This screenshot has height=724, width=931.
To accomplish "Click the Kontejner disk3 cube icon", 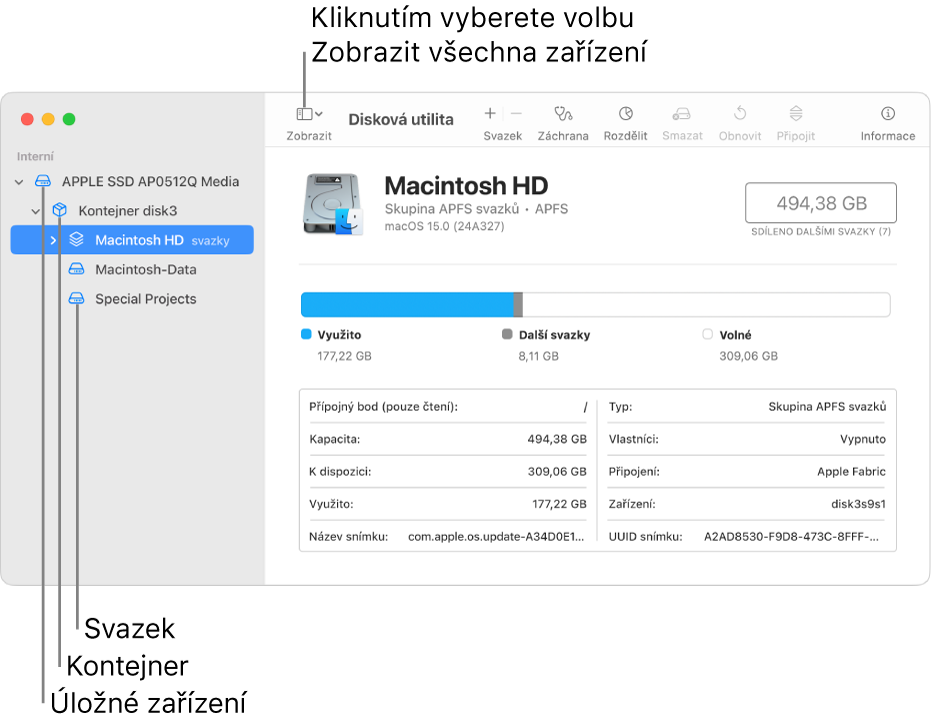I will 59,210.
